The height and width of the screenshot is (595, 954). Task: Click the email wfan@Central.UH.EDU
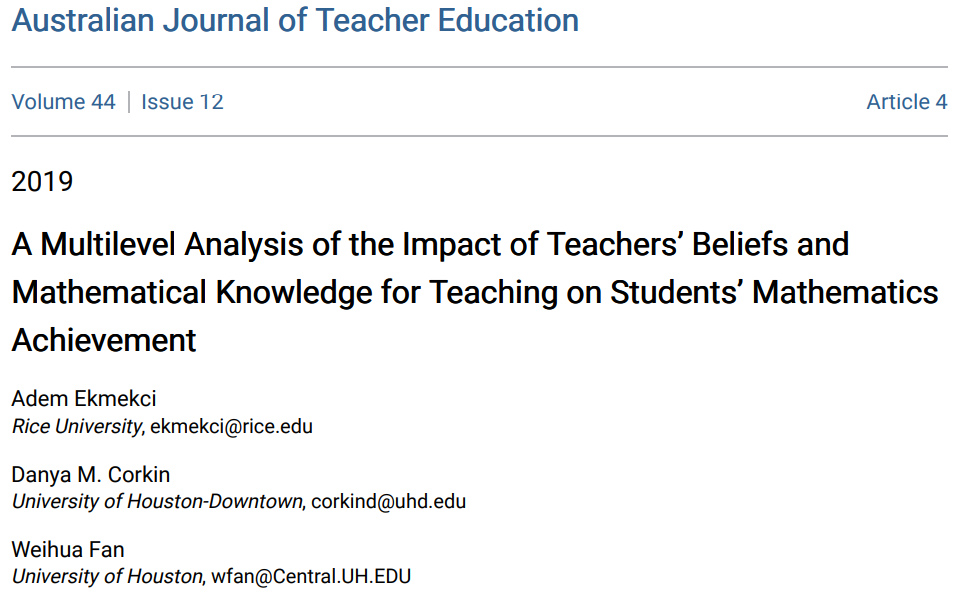click(311, 576)
